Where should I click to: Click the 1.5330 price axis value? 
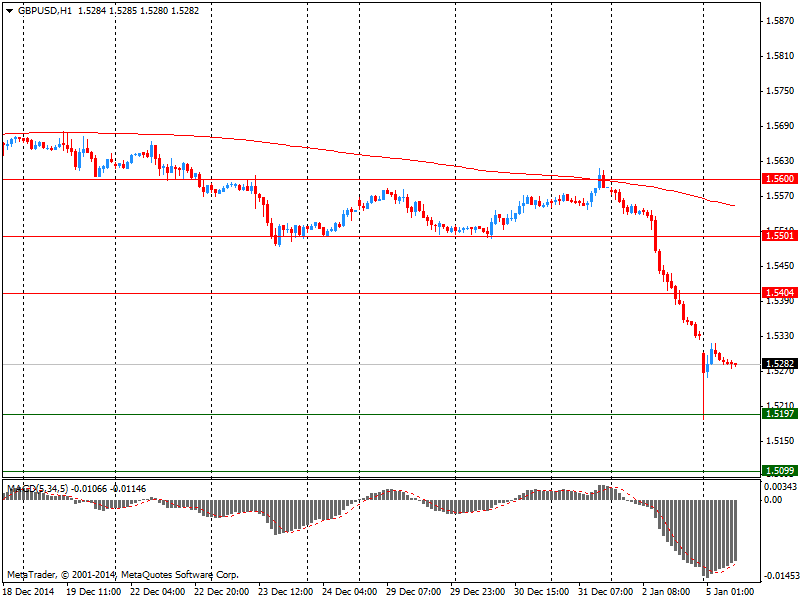coord(780,336)
